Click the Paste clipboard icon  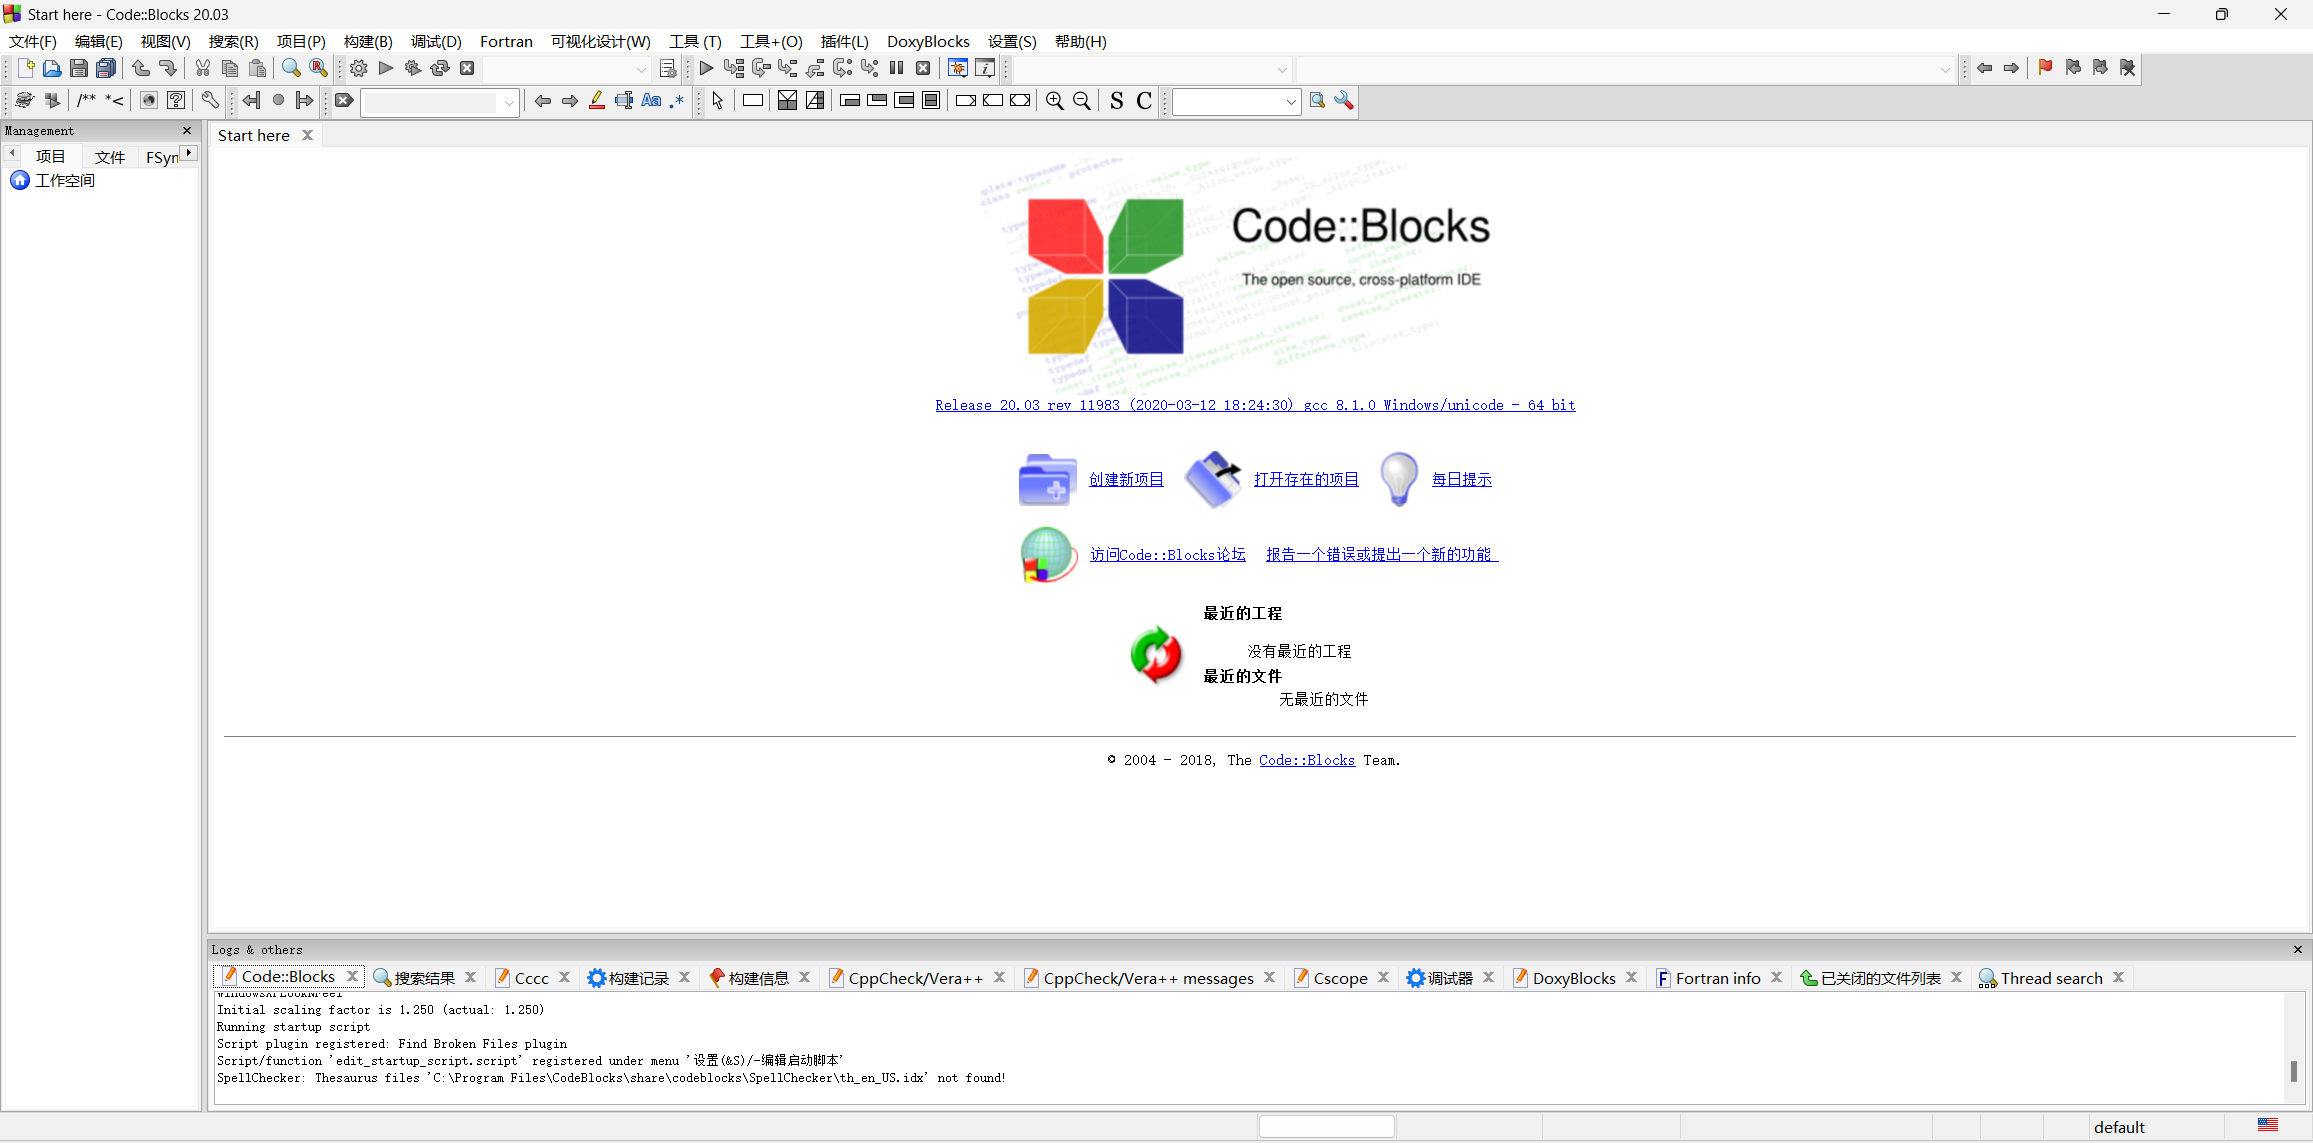click(x=257, y=68)
